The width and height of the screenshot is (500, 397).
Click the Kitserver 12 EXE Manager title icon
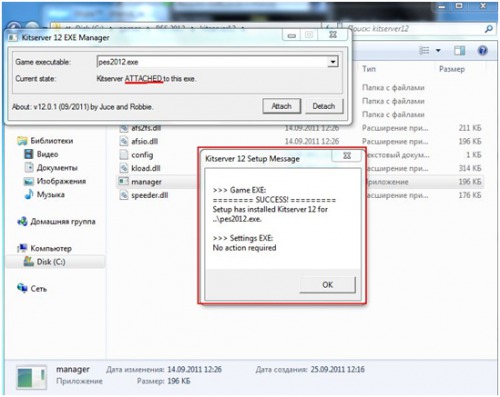point(12,37)
